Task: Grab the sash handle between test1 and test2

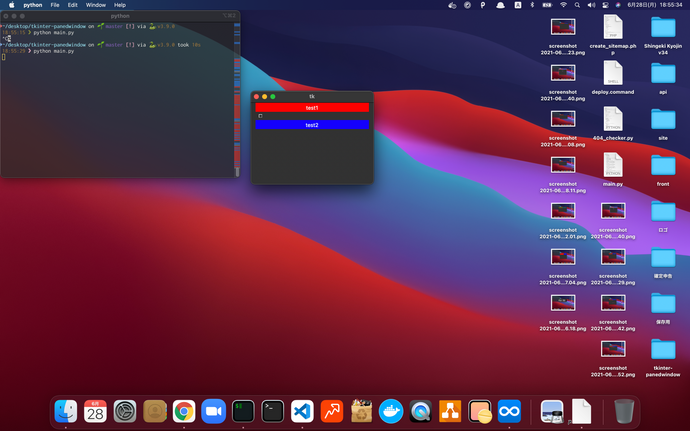Action: [260, 116]
